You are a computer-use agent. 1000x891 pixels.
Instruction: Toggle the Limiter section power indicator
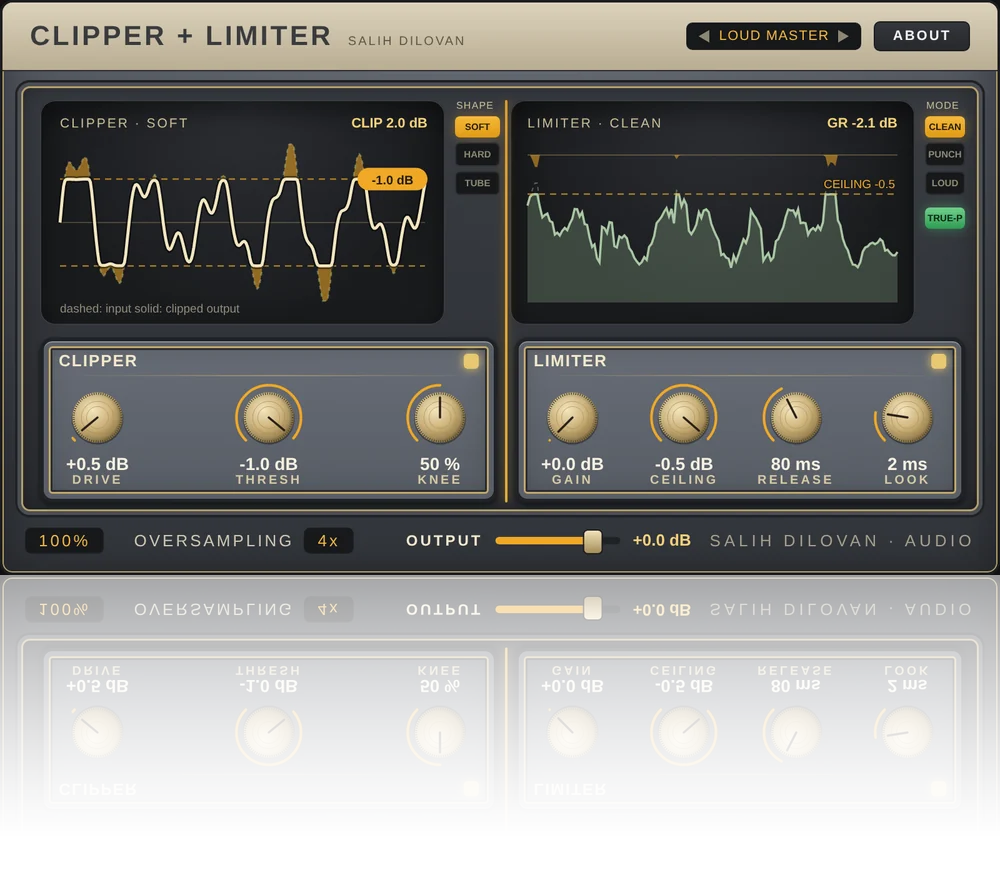tap(939, 362)
